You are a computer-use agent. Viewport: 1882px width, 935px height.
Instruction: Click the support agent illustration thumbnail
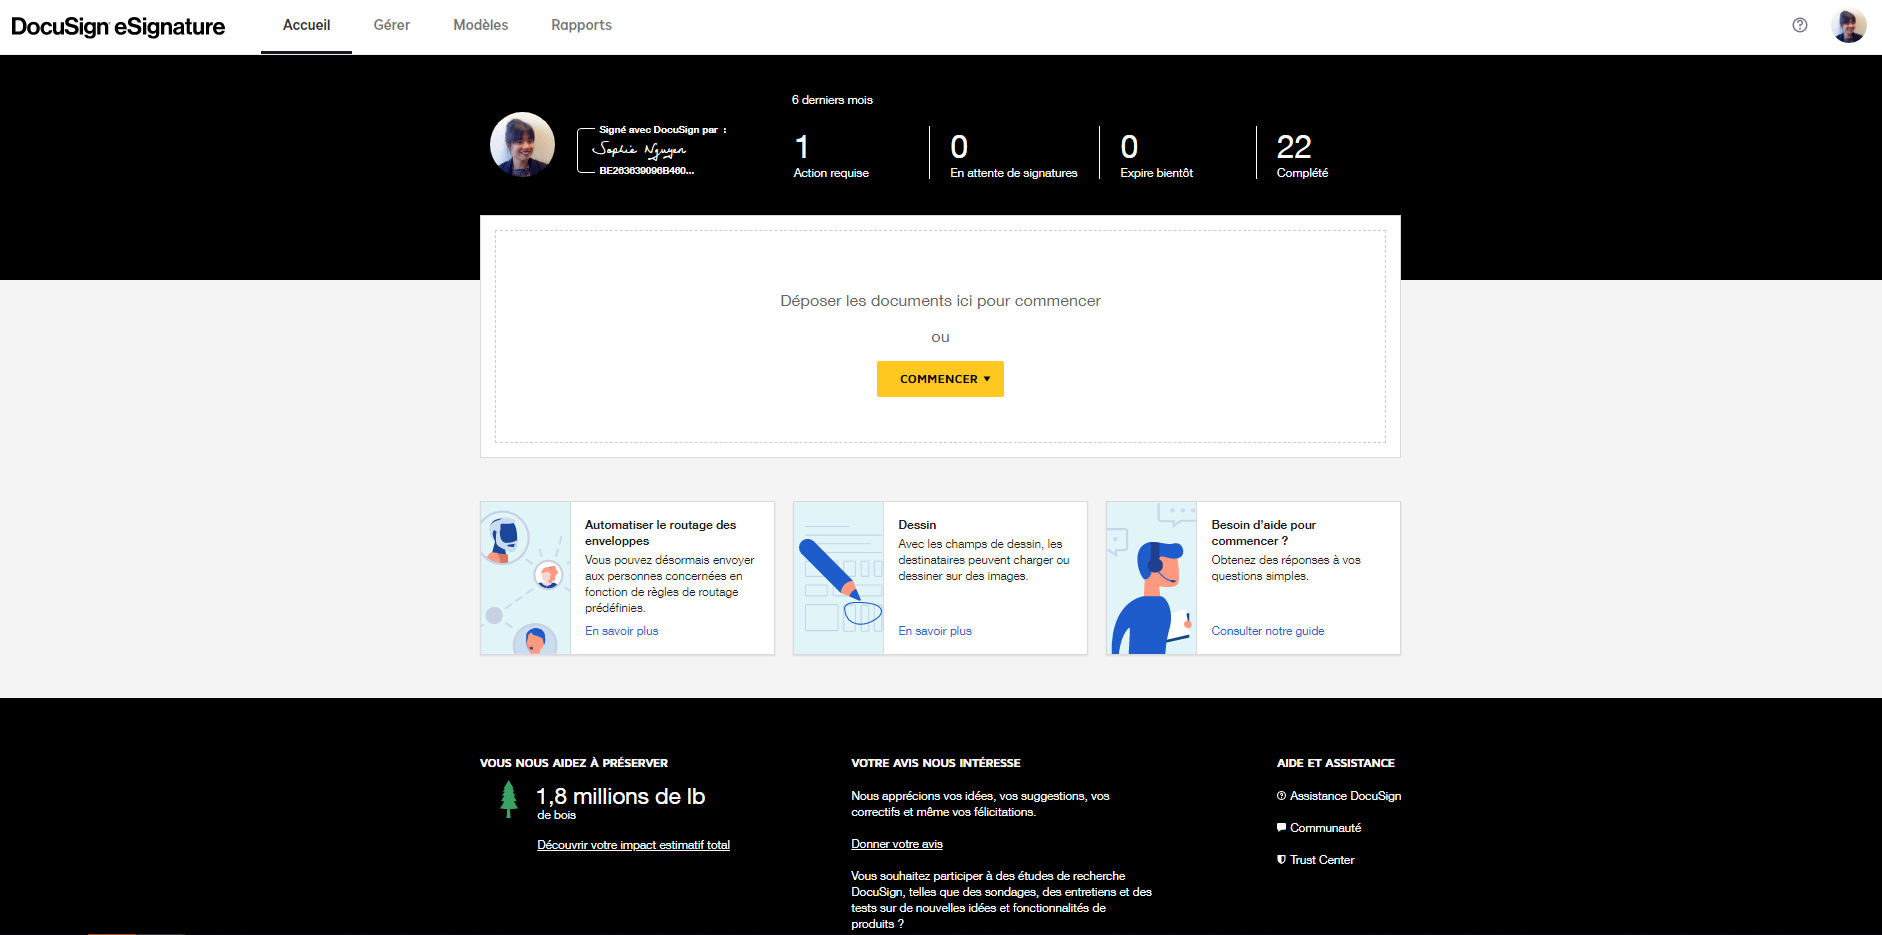pyautogui.click(x=1151, y=578)
